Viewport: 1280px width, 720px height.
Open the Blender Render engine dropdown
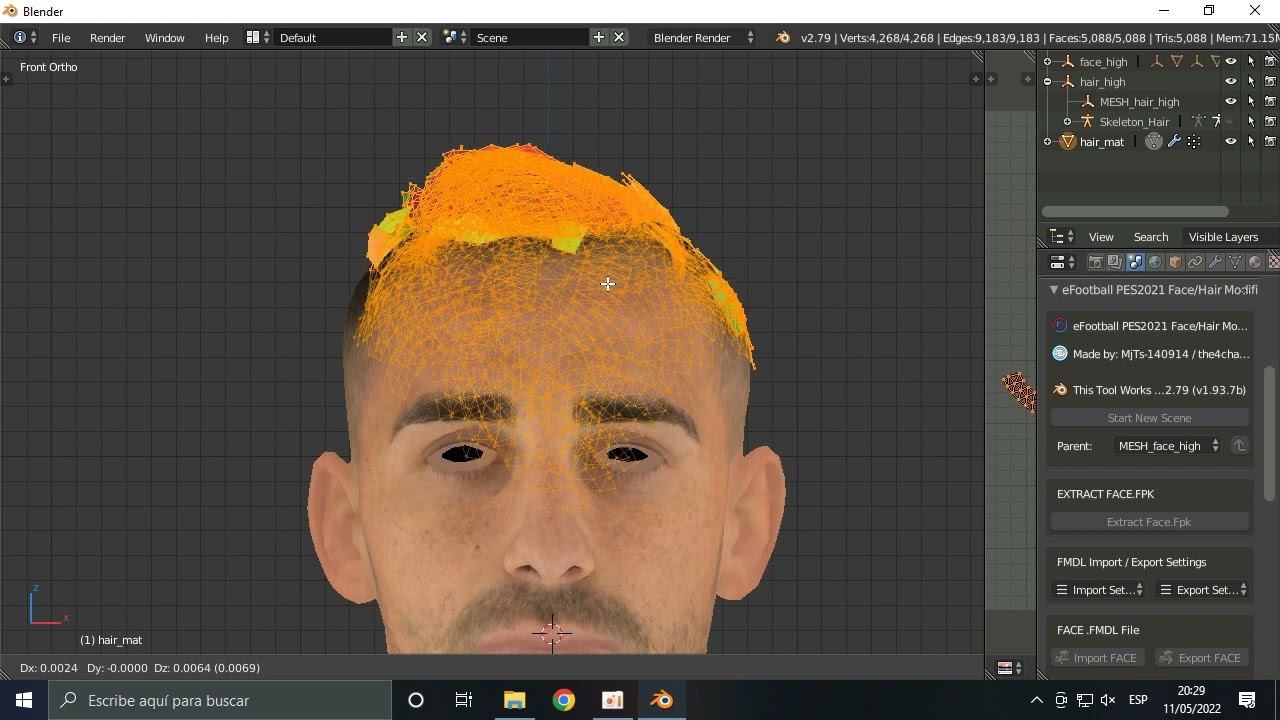(x=703, y=37)
